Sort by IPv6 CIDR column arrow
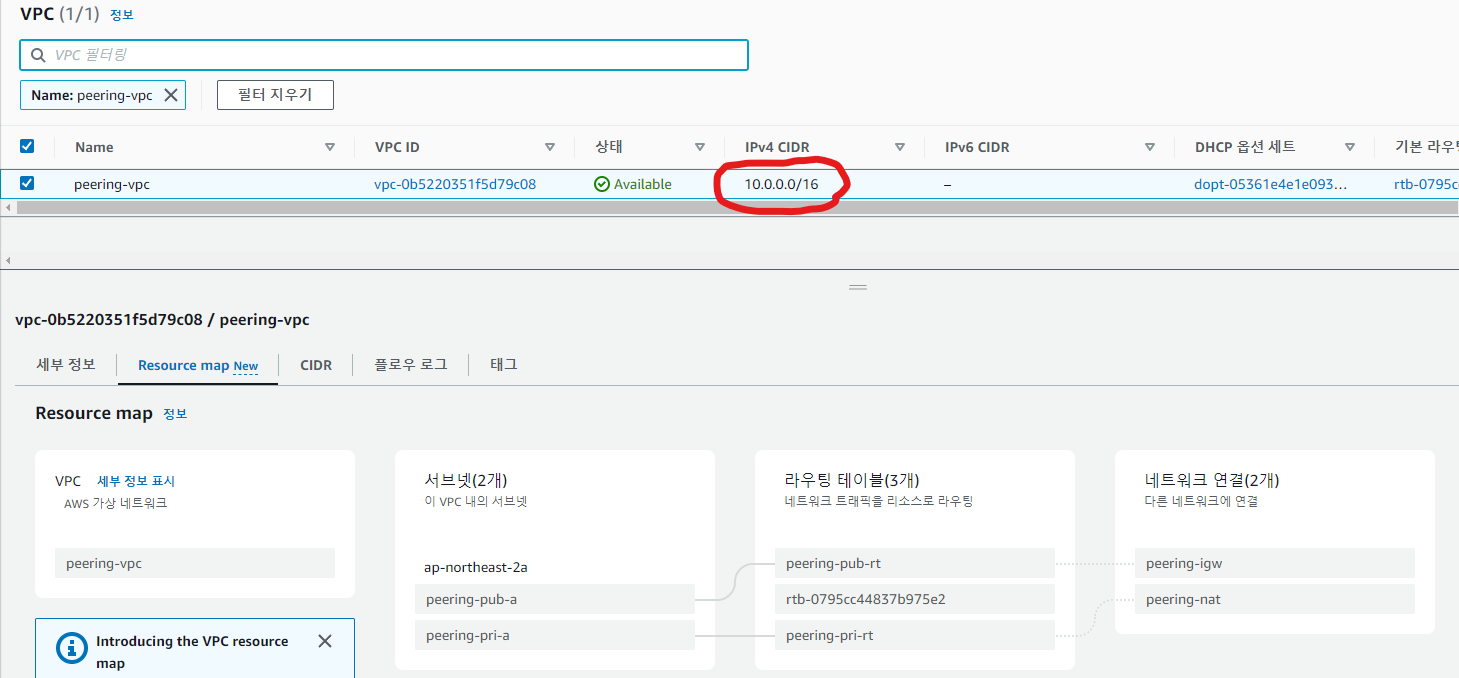The height and width of the screenshot is (678, 1459). pyautogui.click(x=1150, y=147)
